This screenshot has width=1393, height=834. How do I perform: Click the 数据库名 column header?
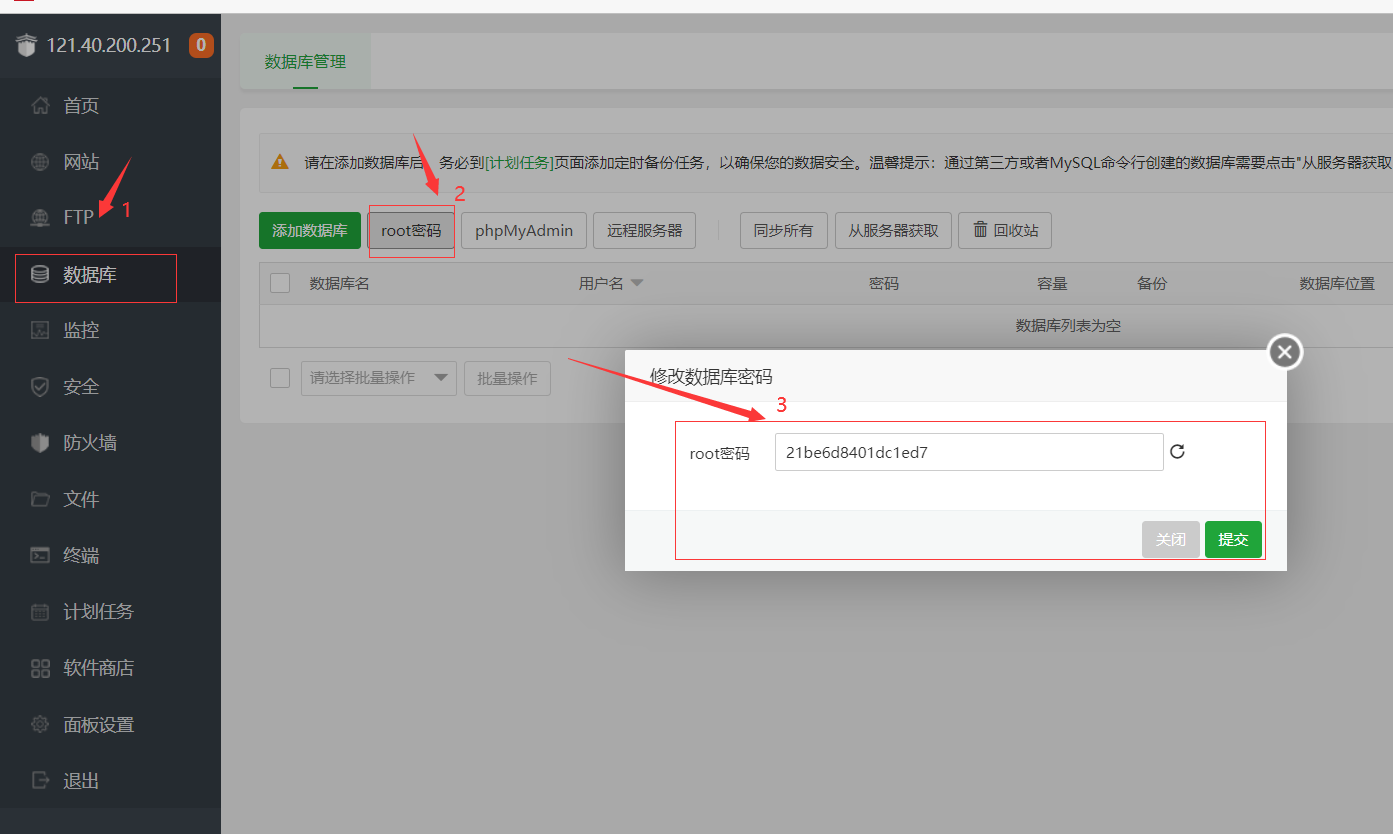click(x=340, y=284)
